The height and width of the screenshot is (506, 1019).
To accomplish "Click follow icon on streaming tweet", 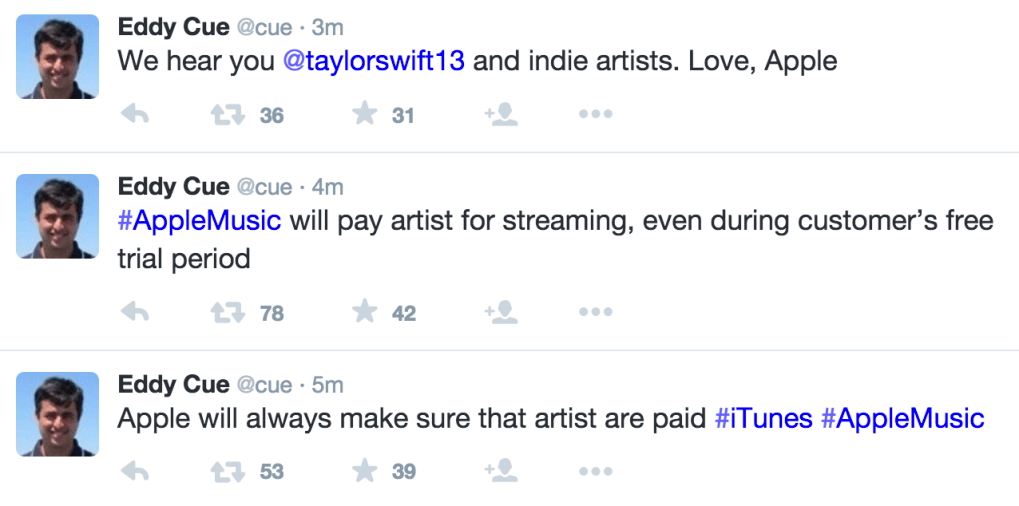I will tap(501, 312).
